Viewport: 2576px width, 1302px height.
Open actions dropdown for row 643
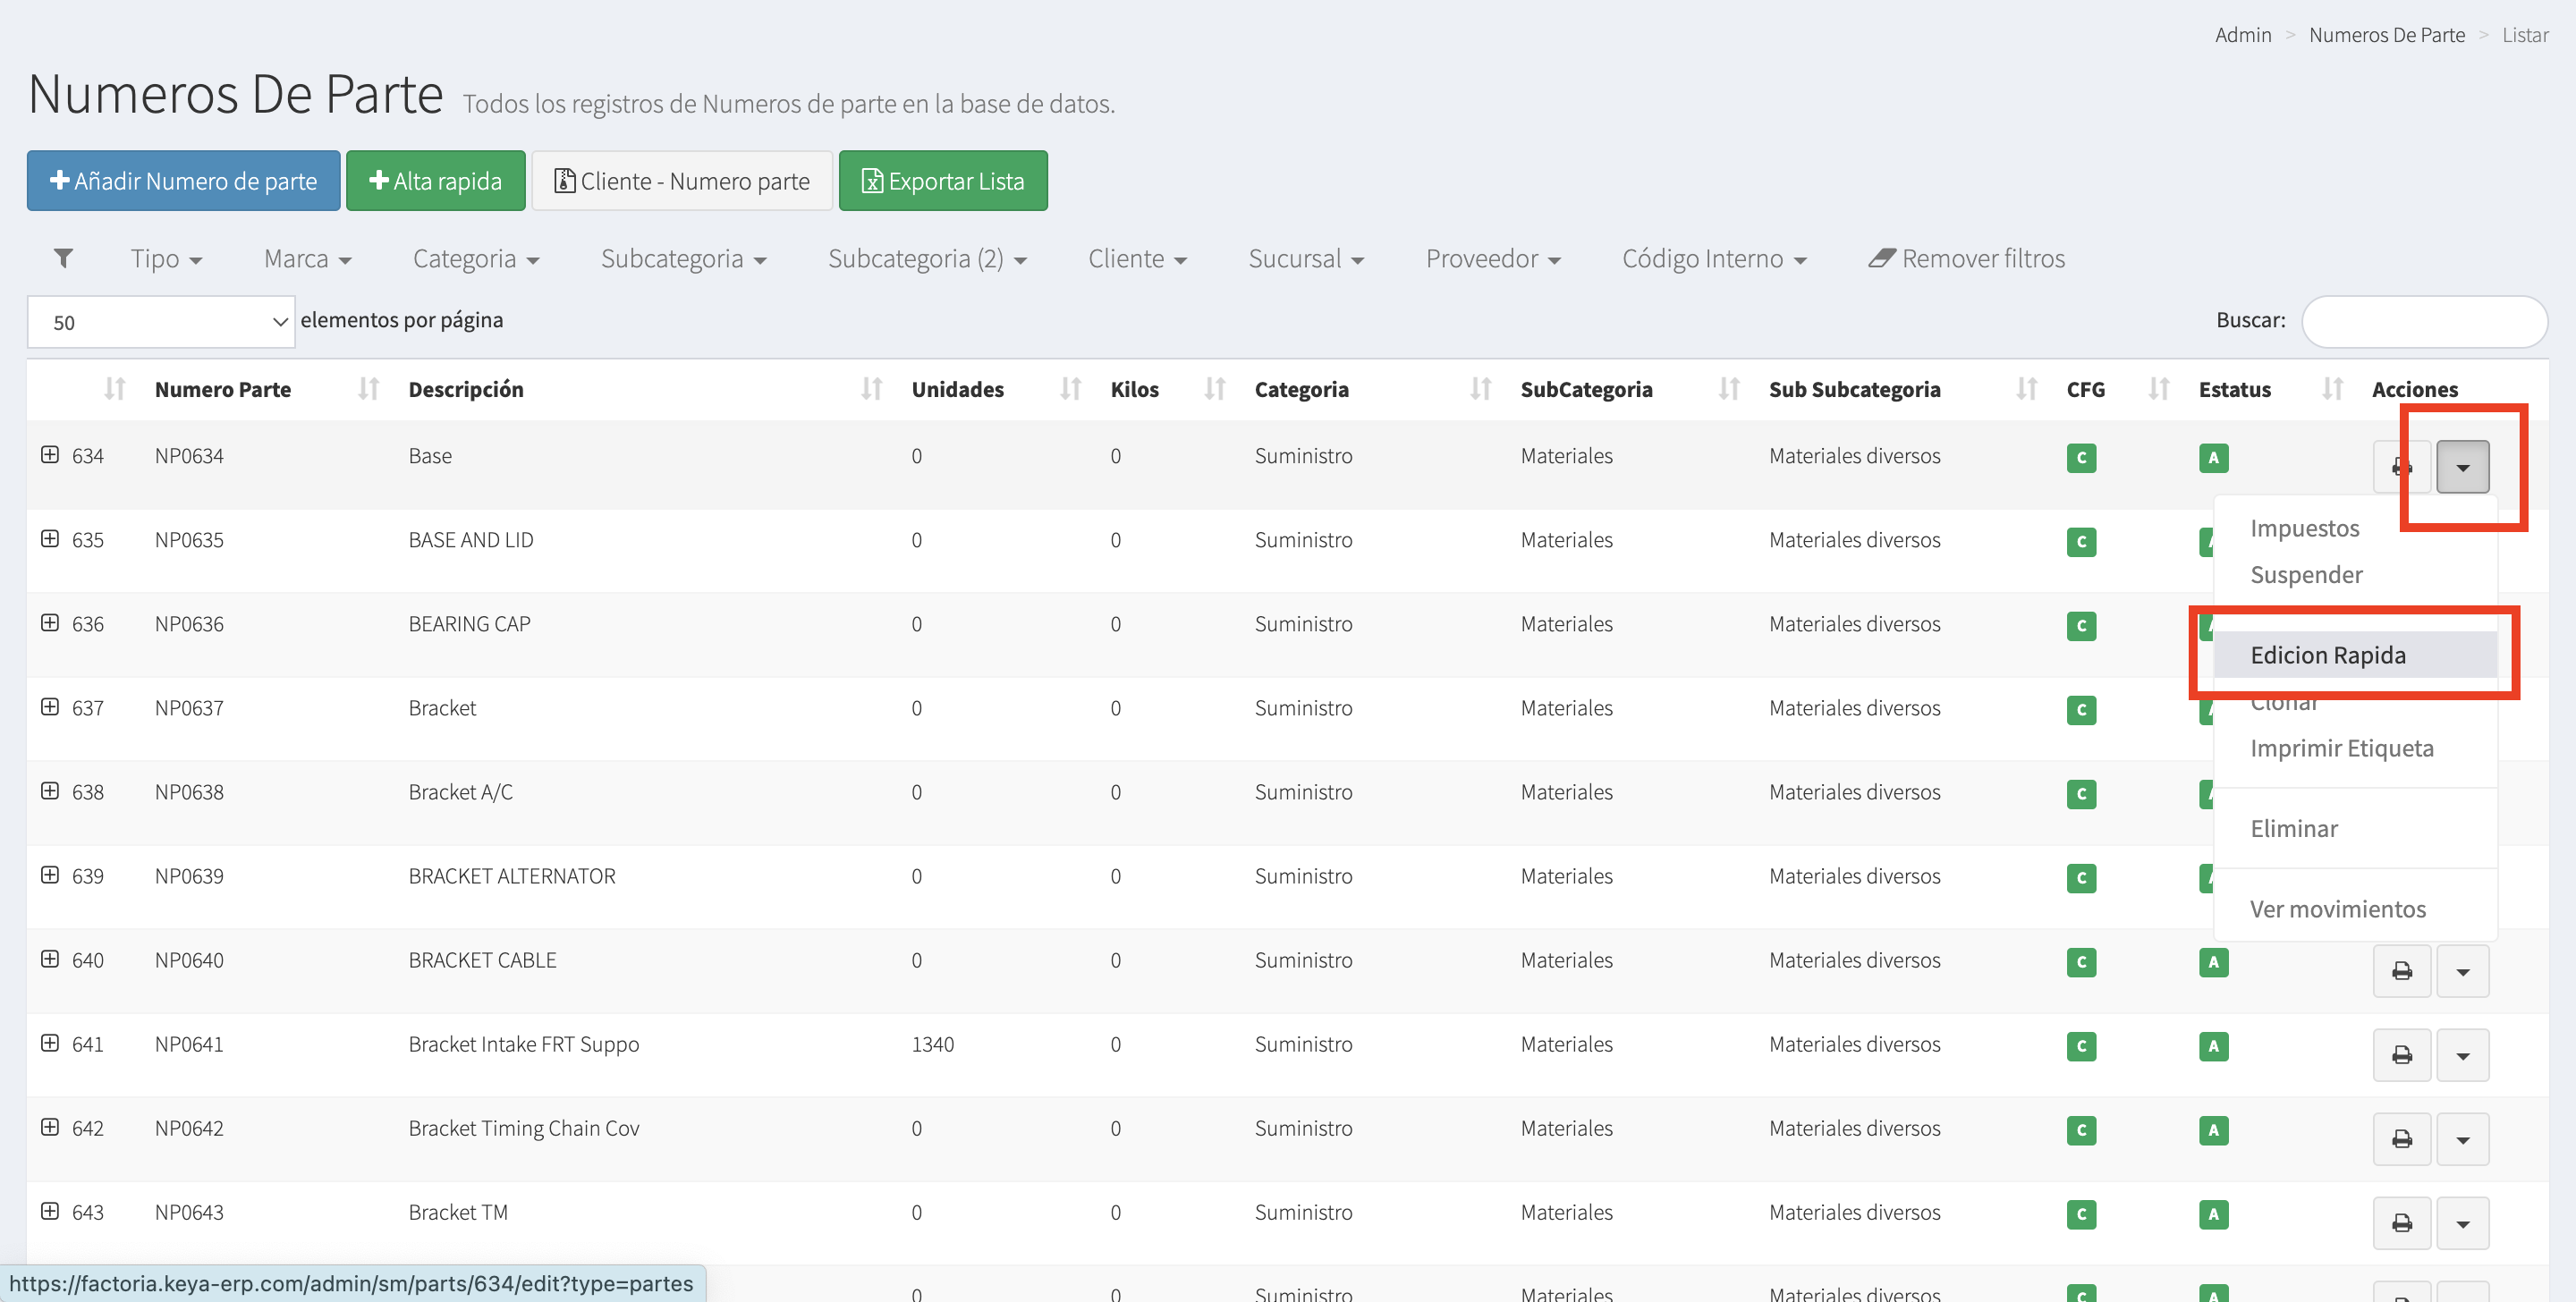(2462, 1223)
